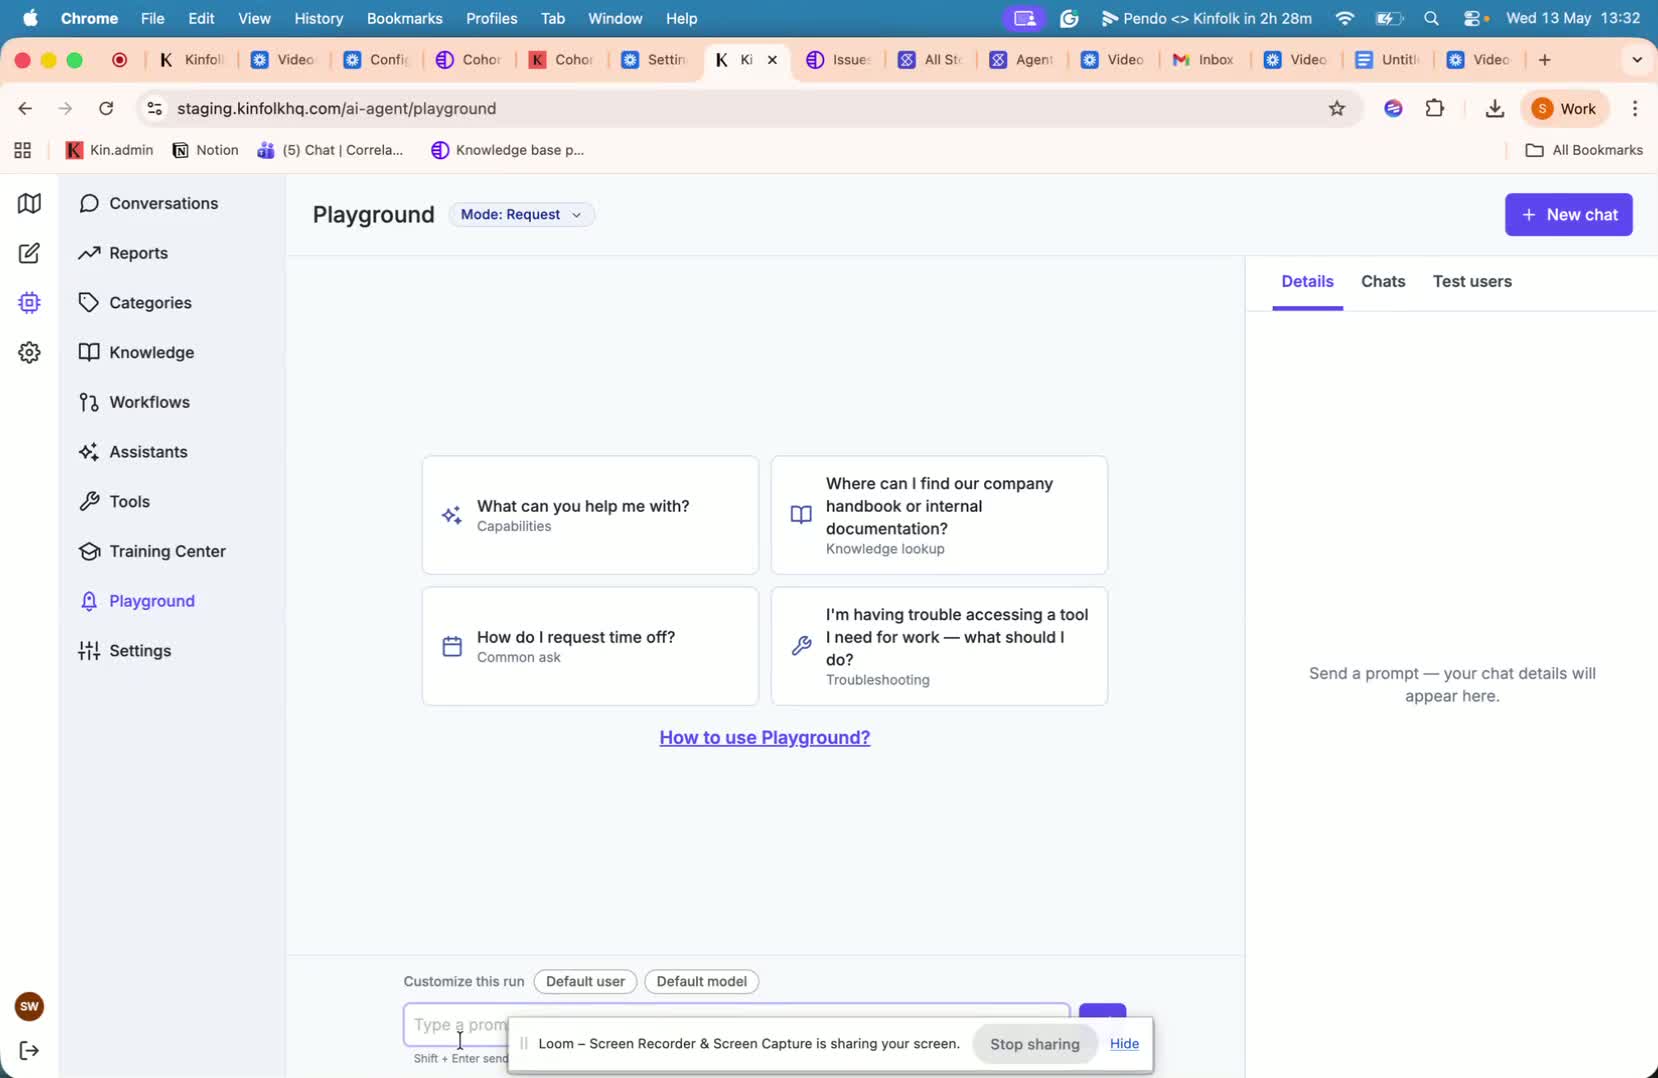Open the Mode: Request dropdown

coord(521,214)
